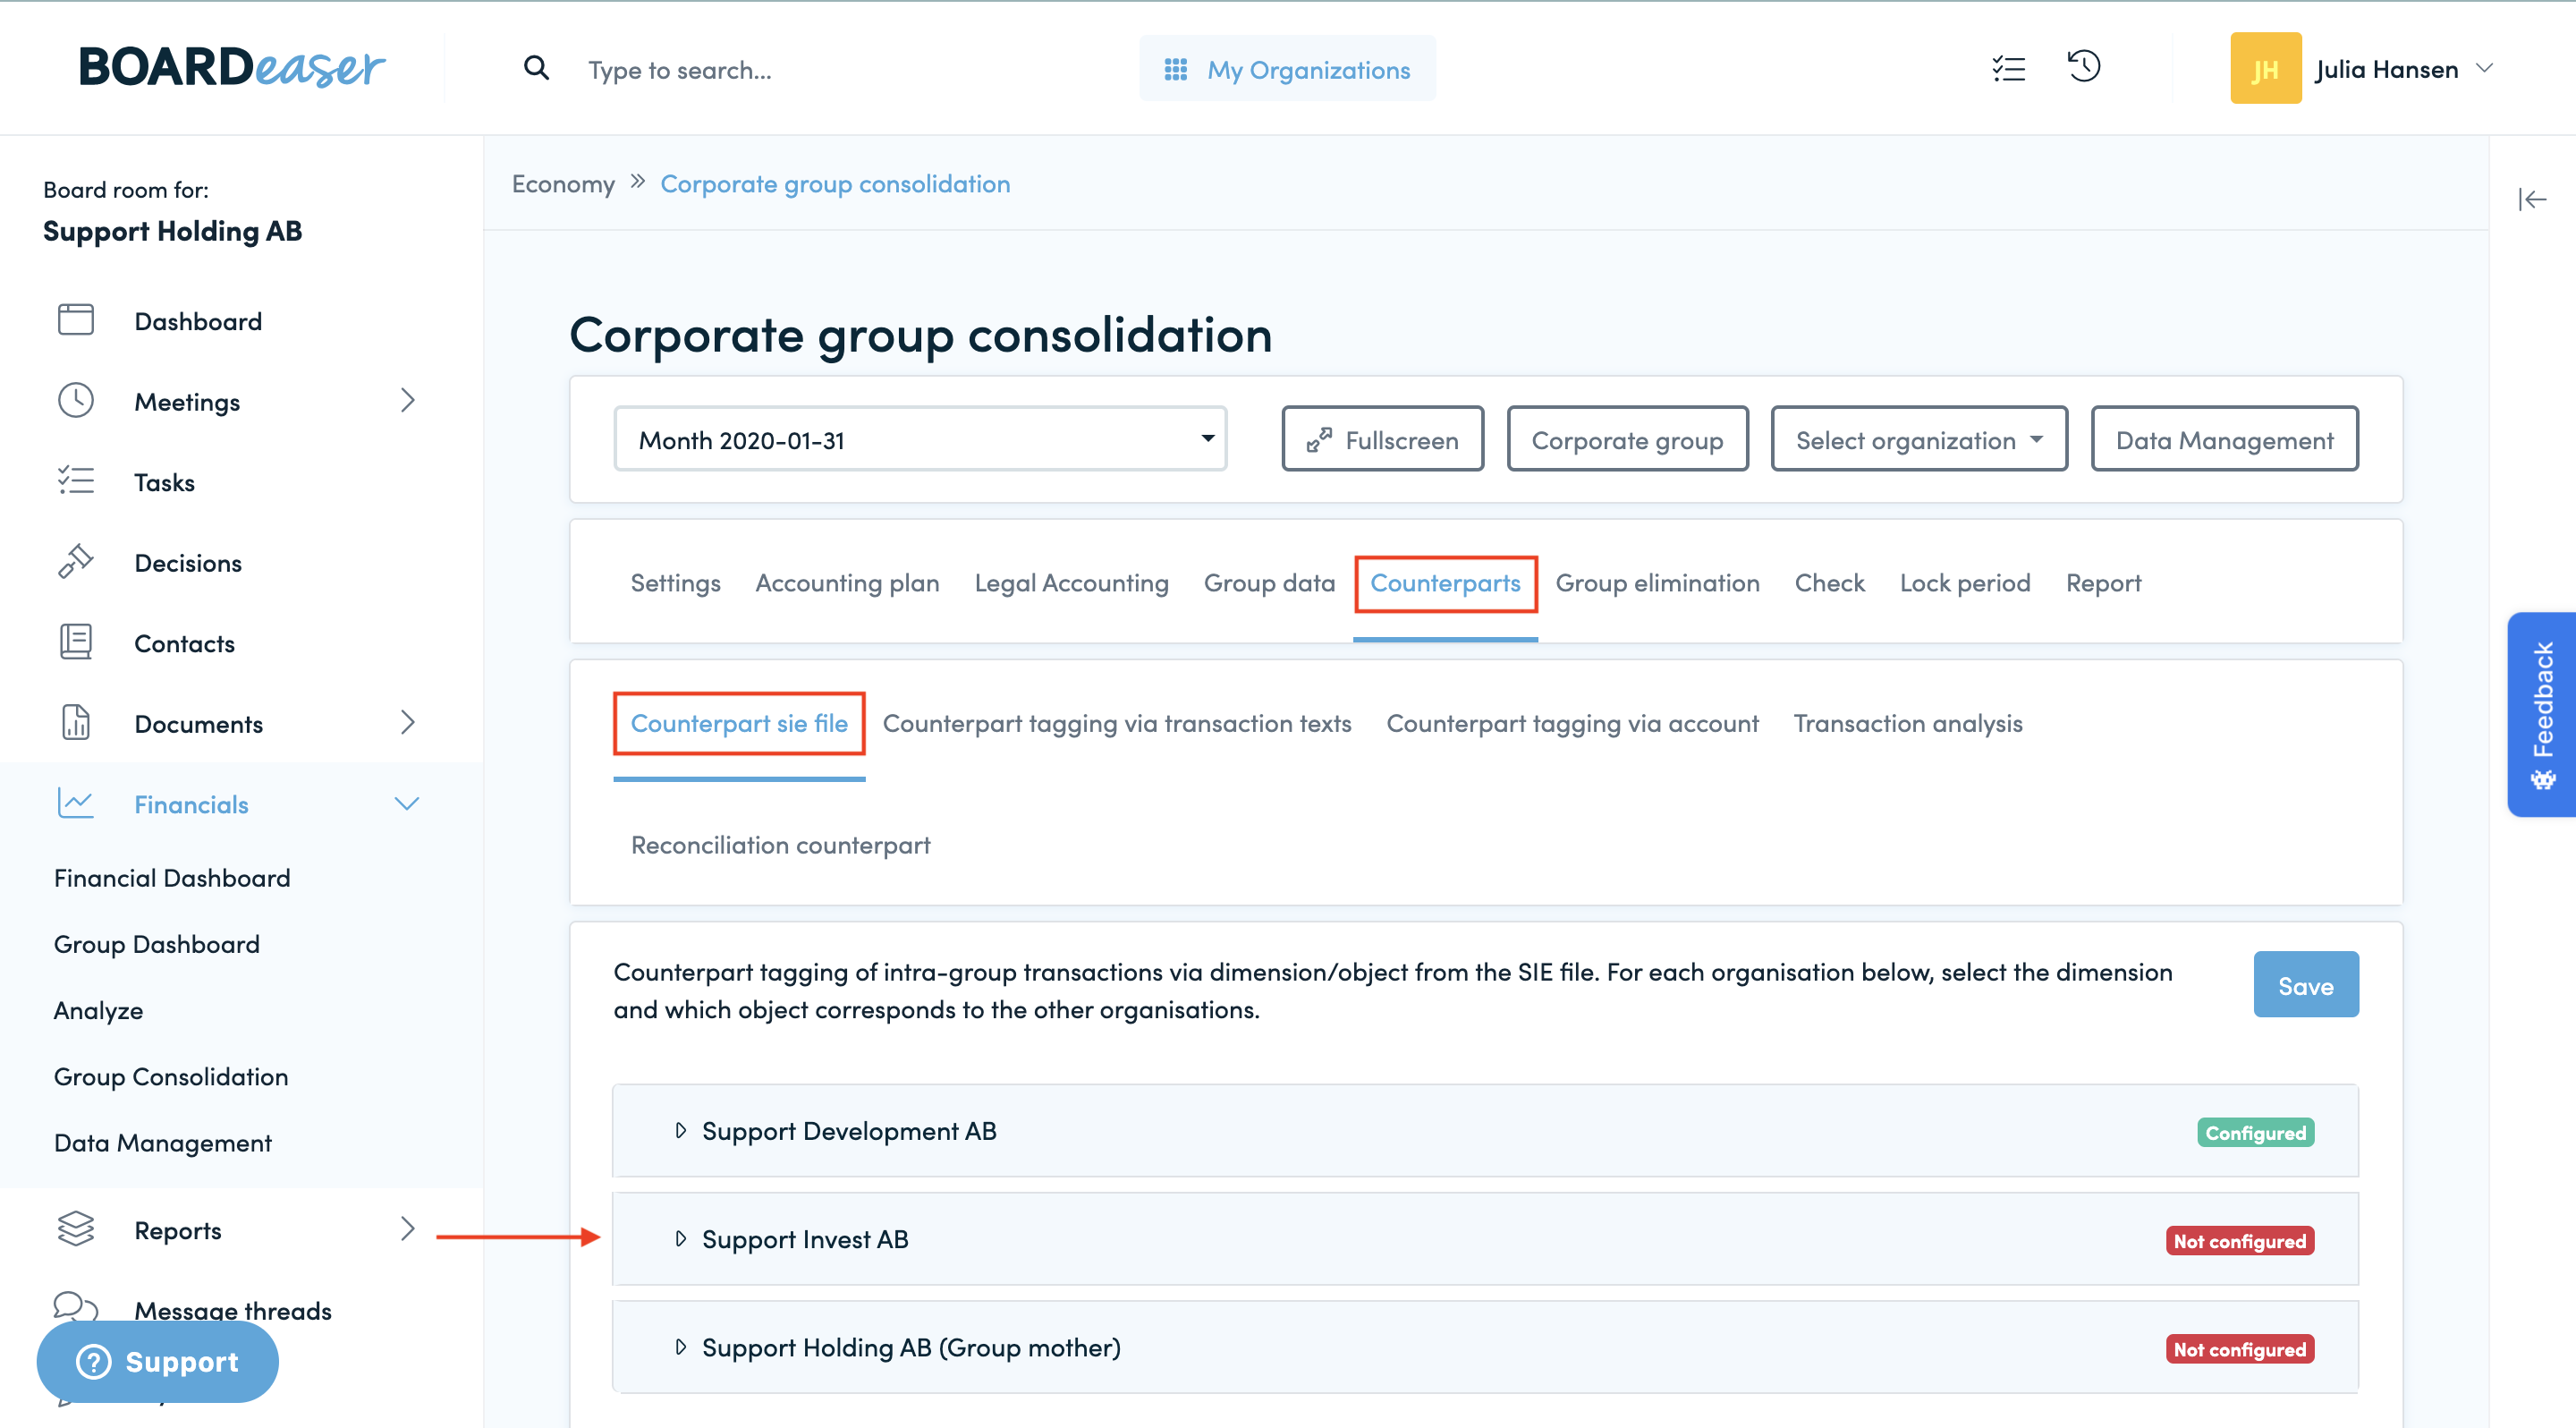2576x1428 pixels.
Task: Click the Reports layers icon
Action: tap(76, 1228)
